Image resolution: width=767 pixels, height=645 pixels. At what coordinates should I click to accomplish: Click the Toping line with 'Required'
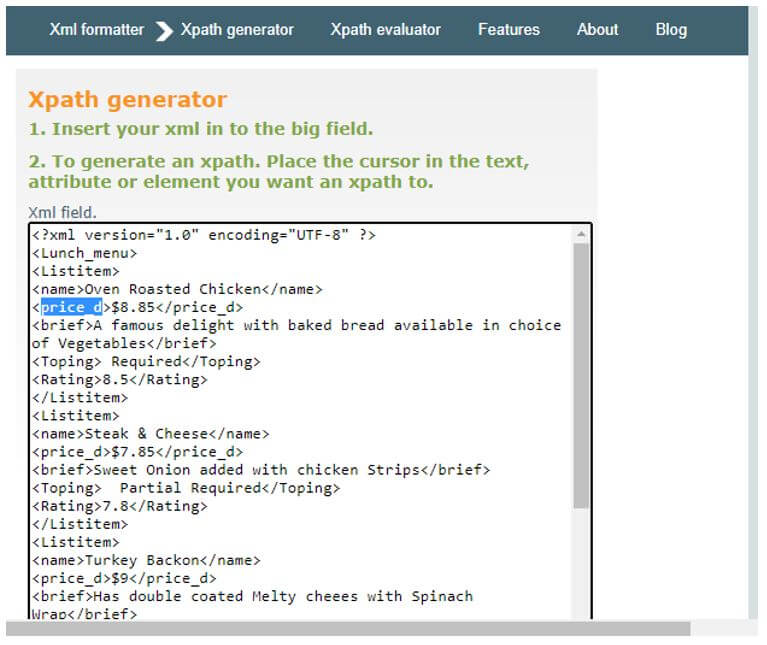click(146, 362)
